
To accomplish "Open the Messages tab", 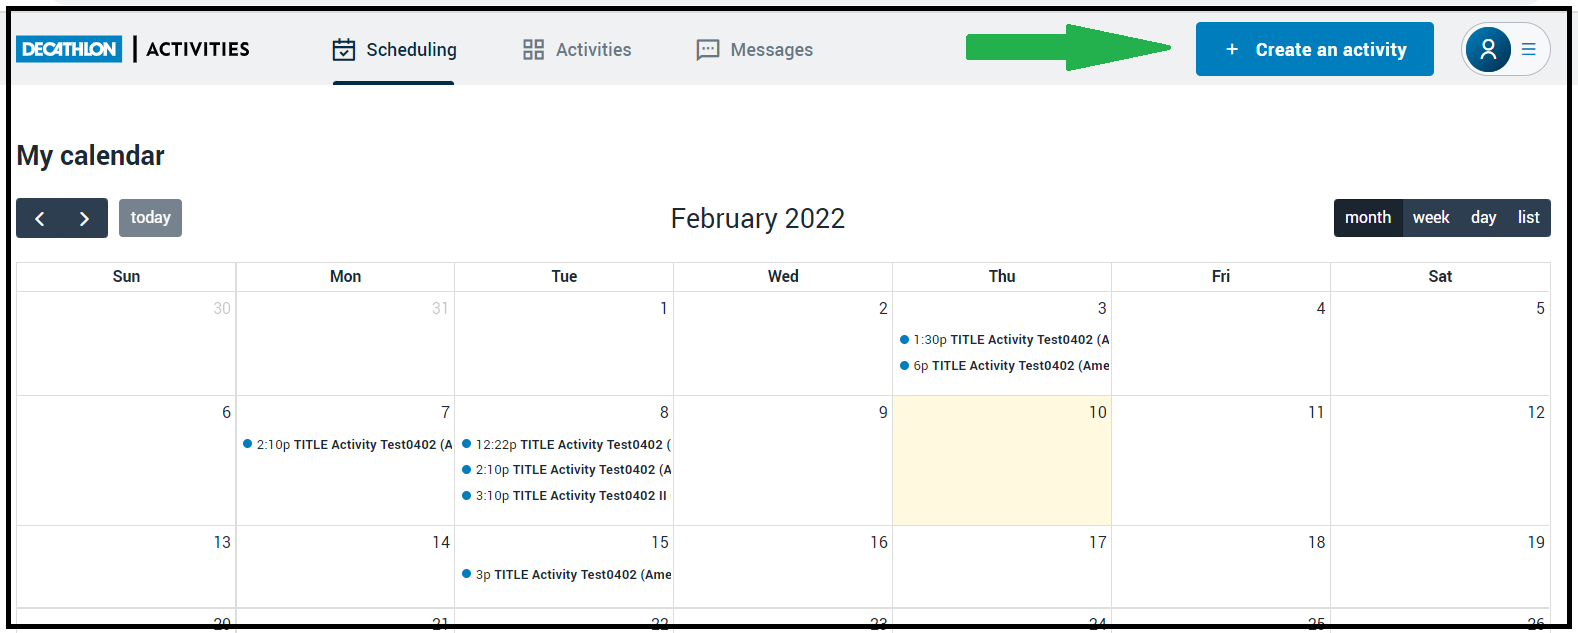I will tap(771, 50).
